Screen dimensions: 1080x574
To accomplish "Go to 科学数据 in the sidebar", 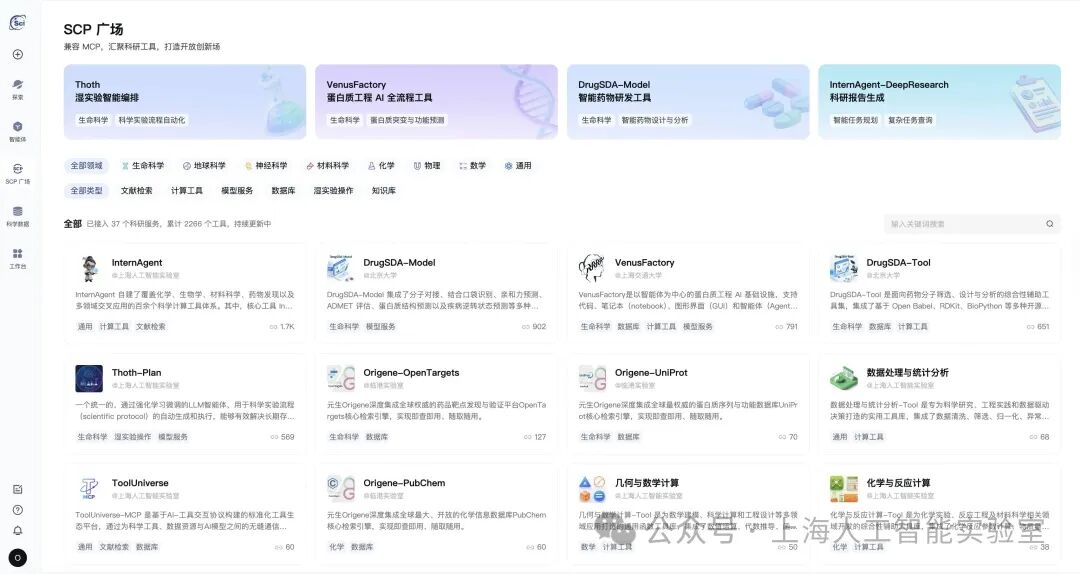I will 18,216.
